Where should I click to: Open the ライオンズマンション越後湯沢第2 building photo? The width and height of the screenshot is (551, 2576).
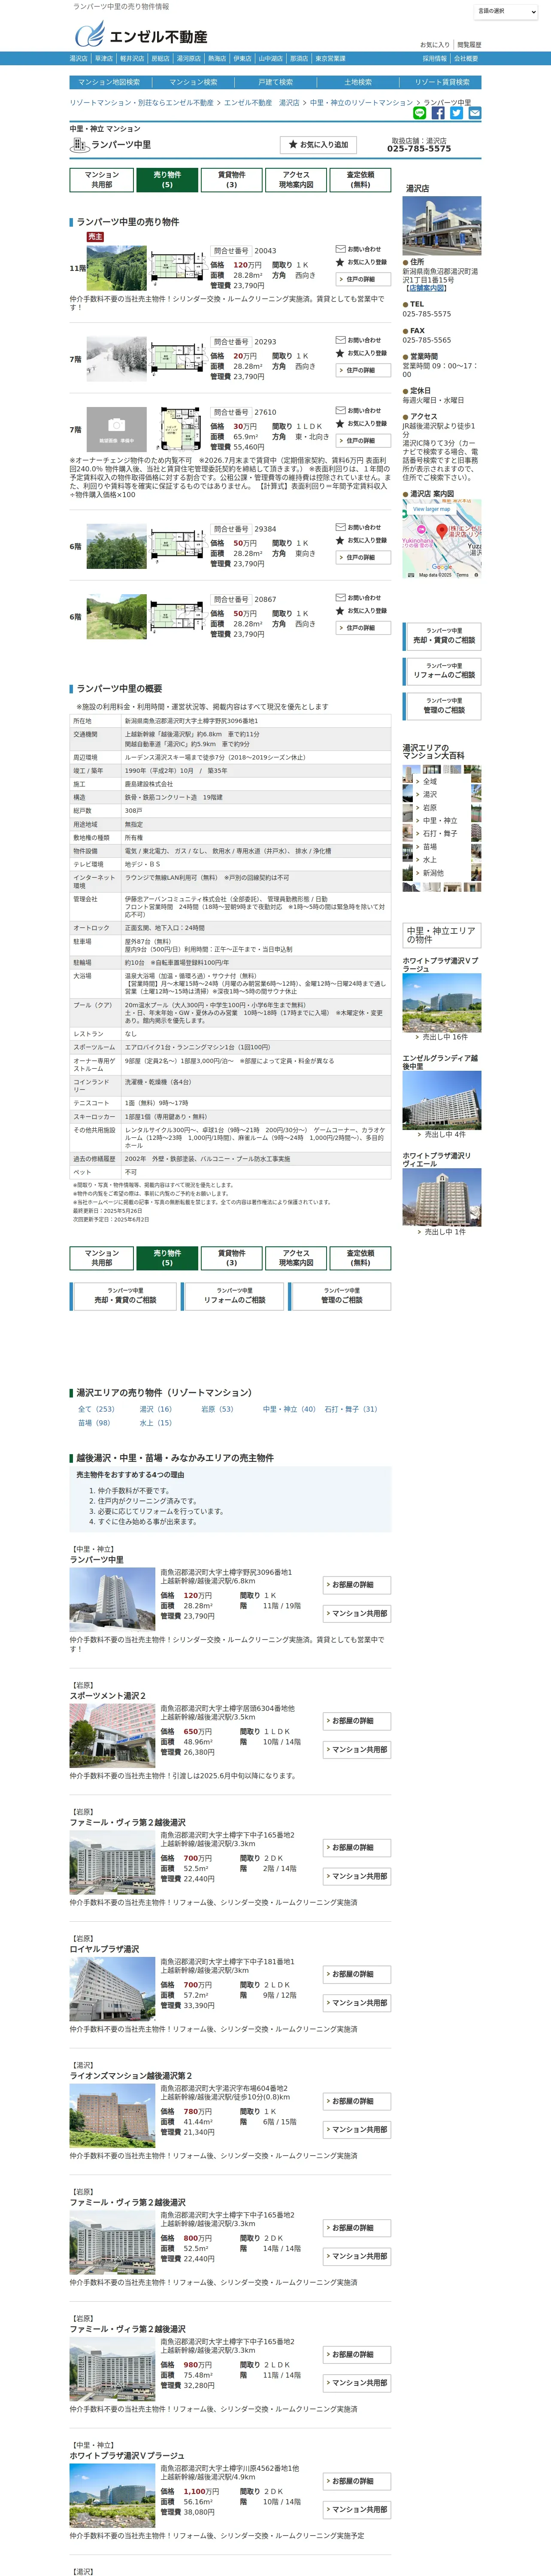pyautogui.click(x=112, y=2116)
